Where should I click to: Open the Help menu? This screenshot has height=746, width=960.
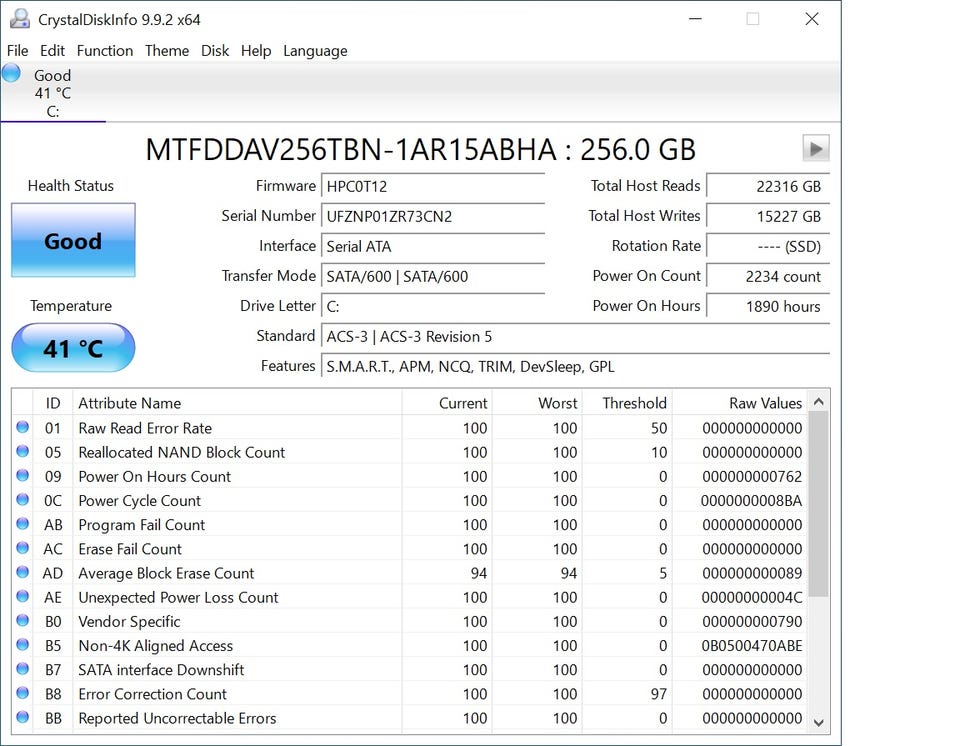click(x=256, y=51)
